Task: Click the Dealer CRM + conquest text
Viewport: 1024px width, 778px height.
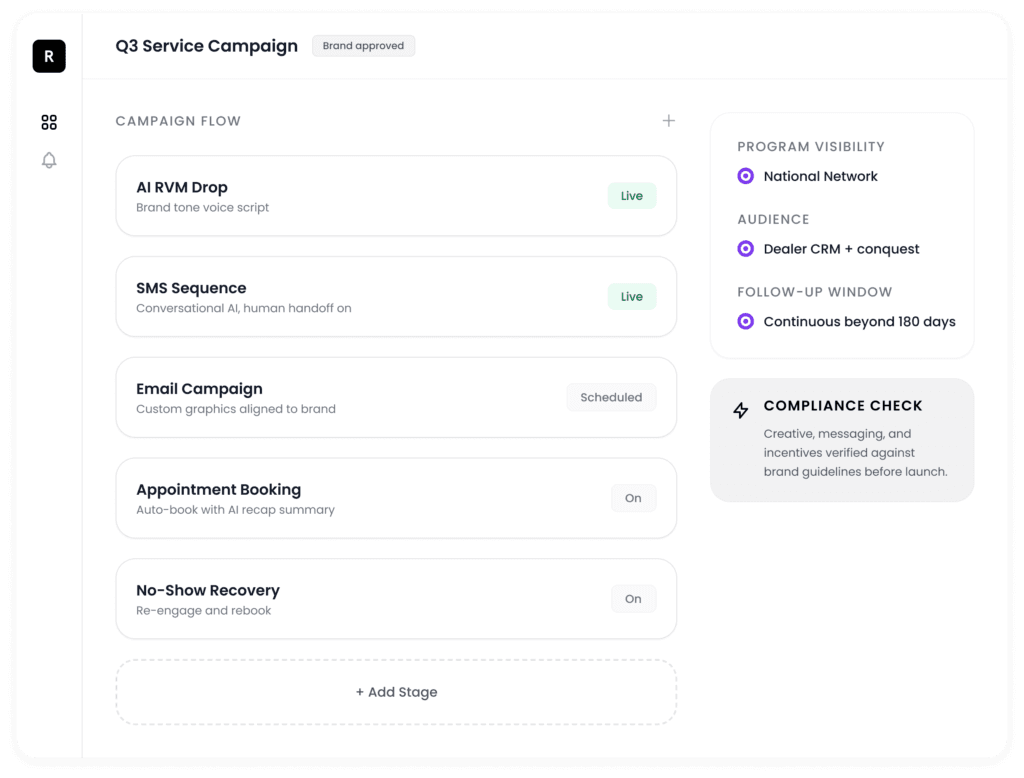Action: pyautogui.click(x=841, y=249)
